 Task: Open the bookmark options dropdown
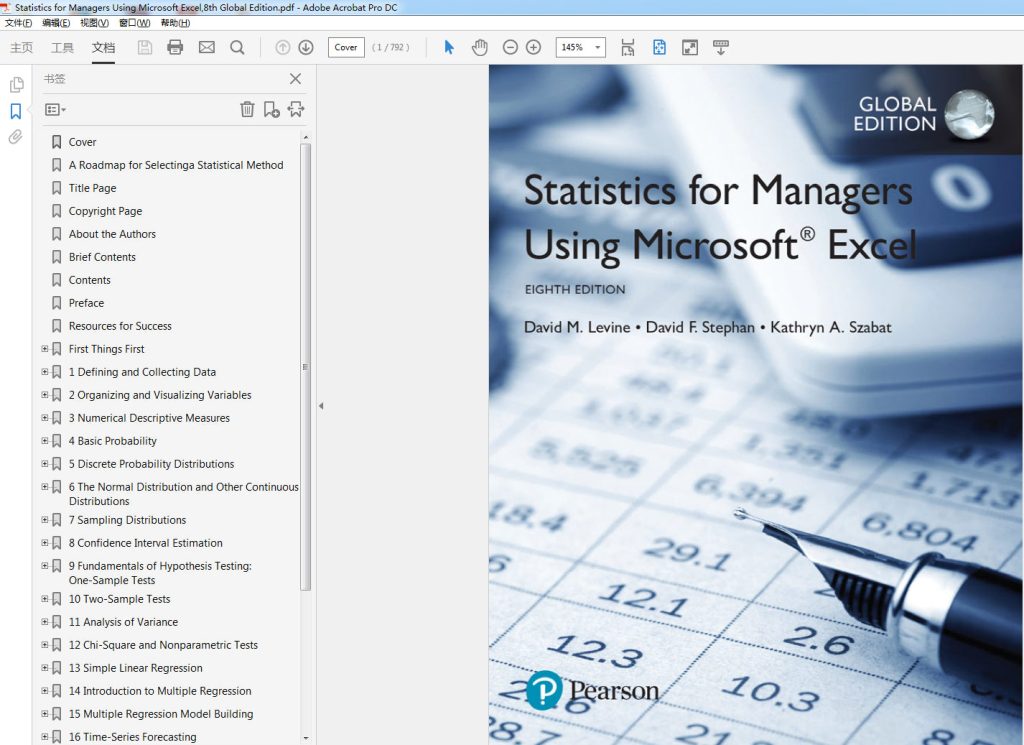(53, 109)
